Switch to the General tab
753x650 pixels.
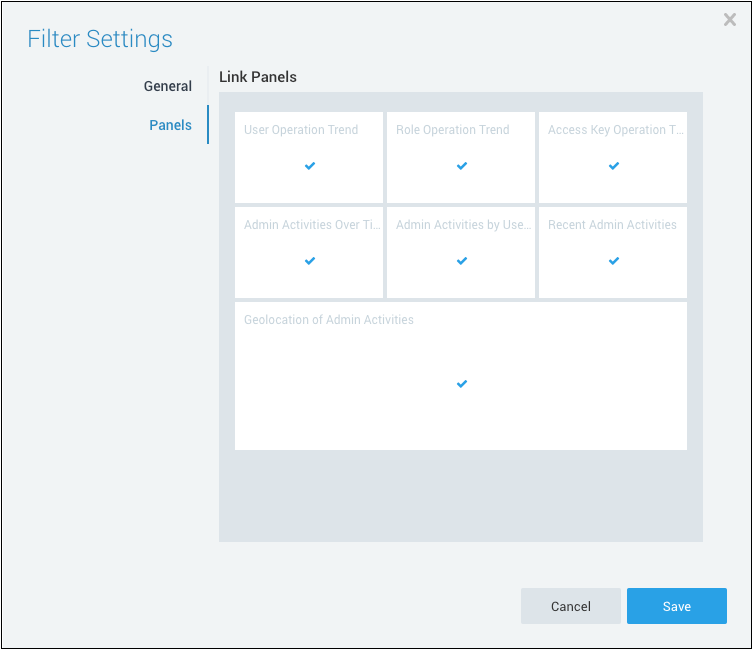[x=167, y=86]
